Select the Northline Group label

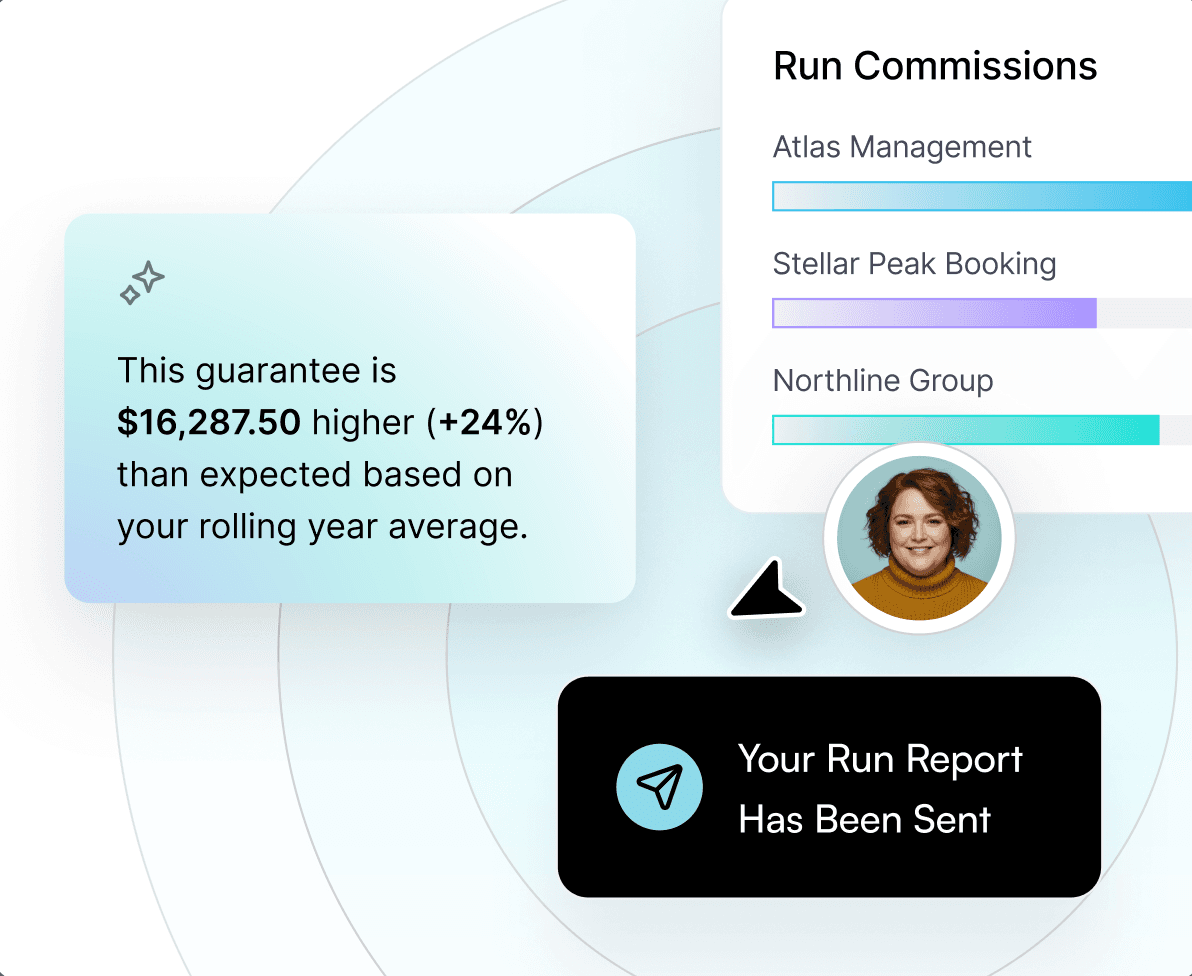click(883, 381)
